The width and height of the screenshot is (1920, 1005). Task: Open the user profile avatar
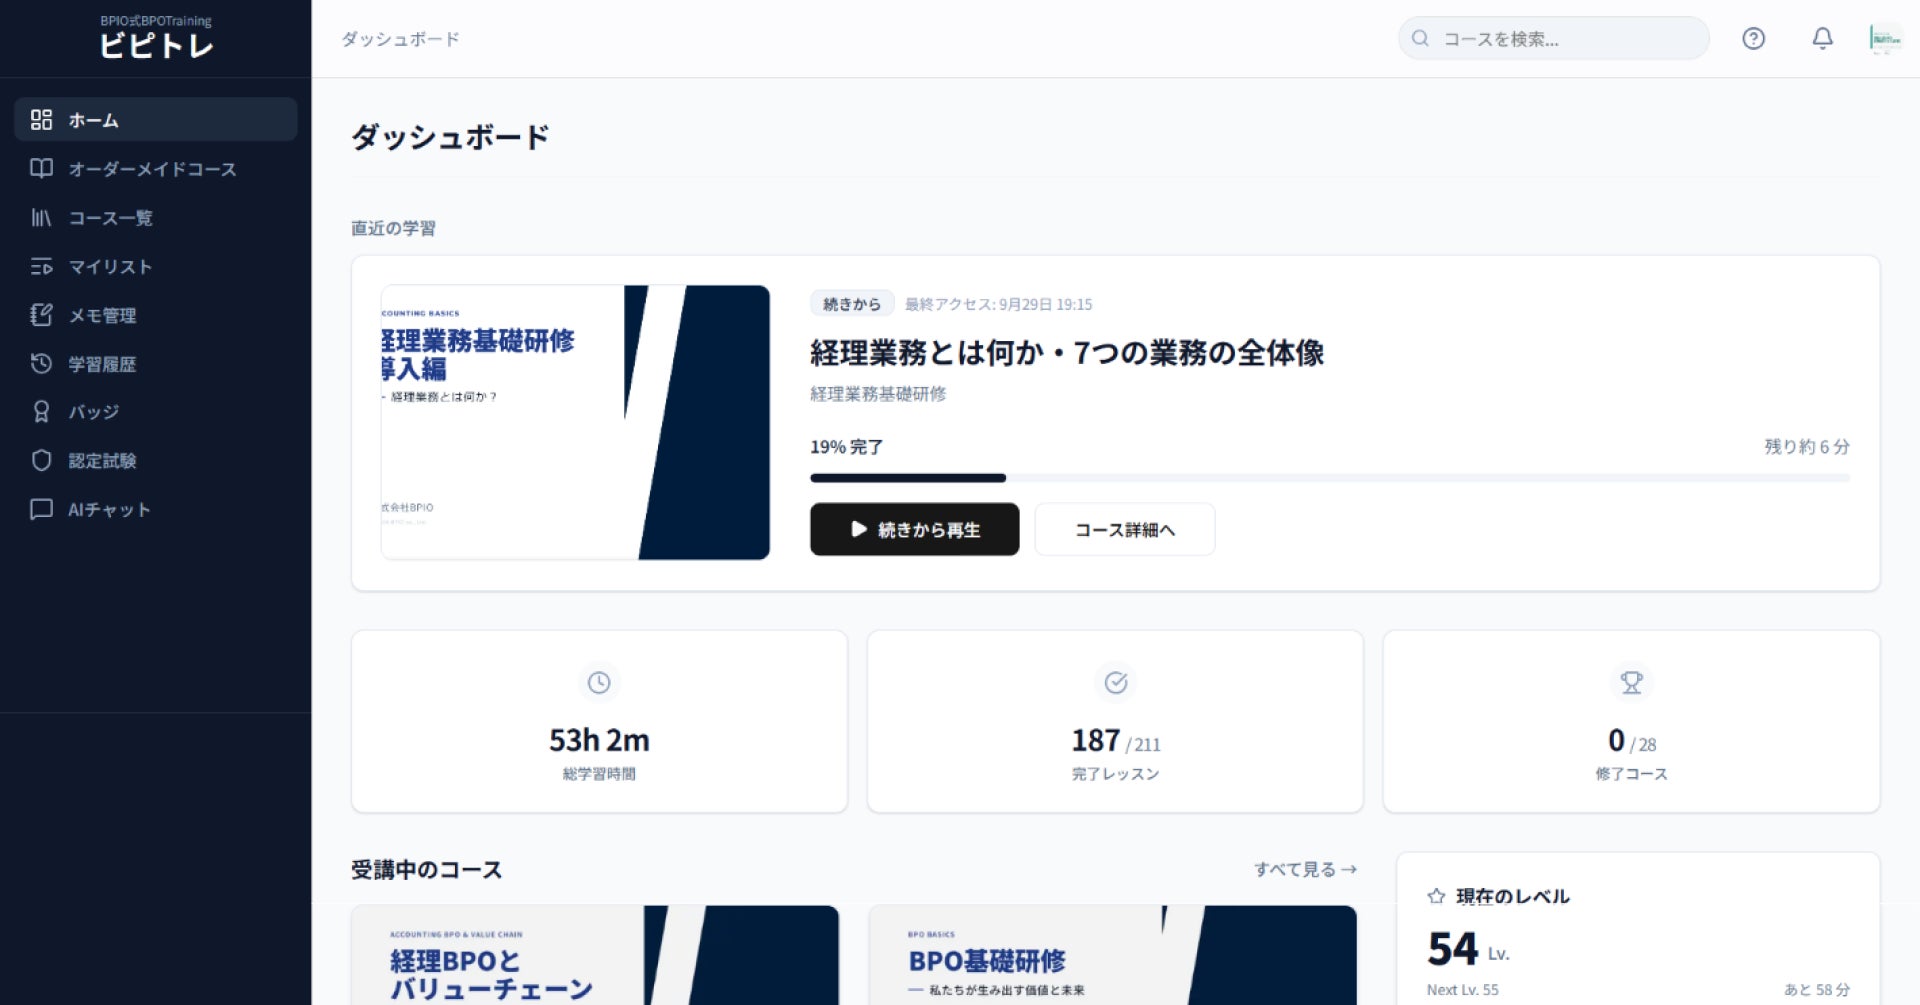(1885, 38)
